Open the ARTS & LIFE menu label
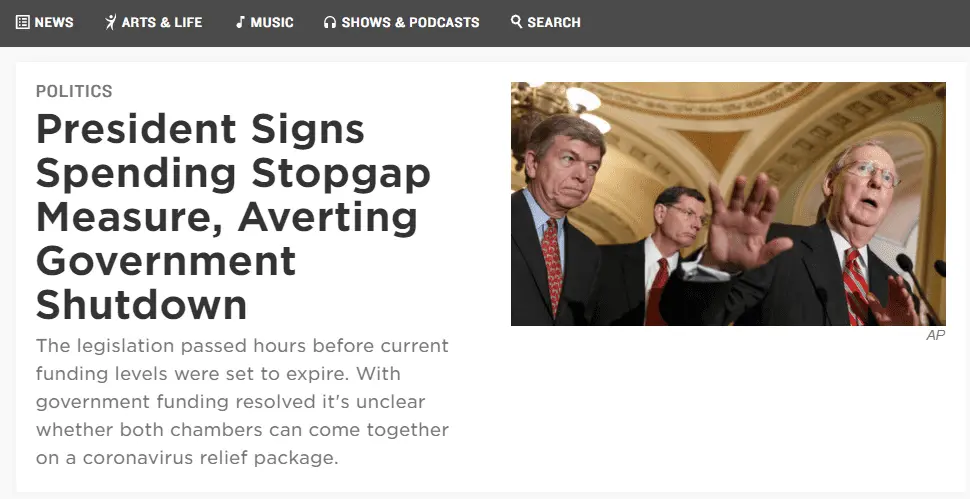The width and height of the screenshot is (970, 499). pos(162,22)
